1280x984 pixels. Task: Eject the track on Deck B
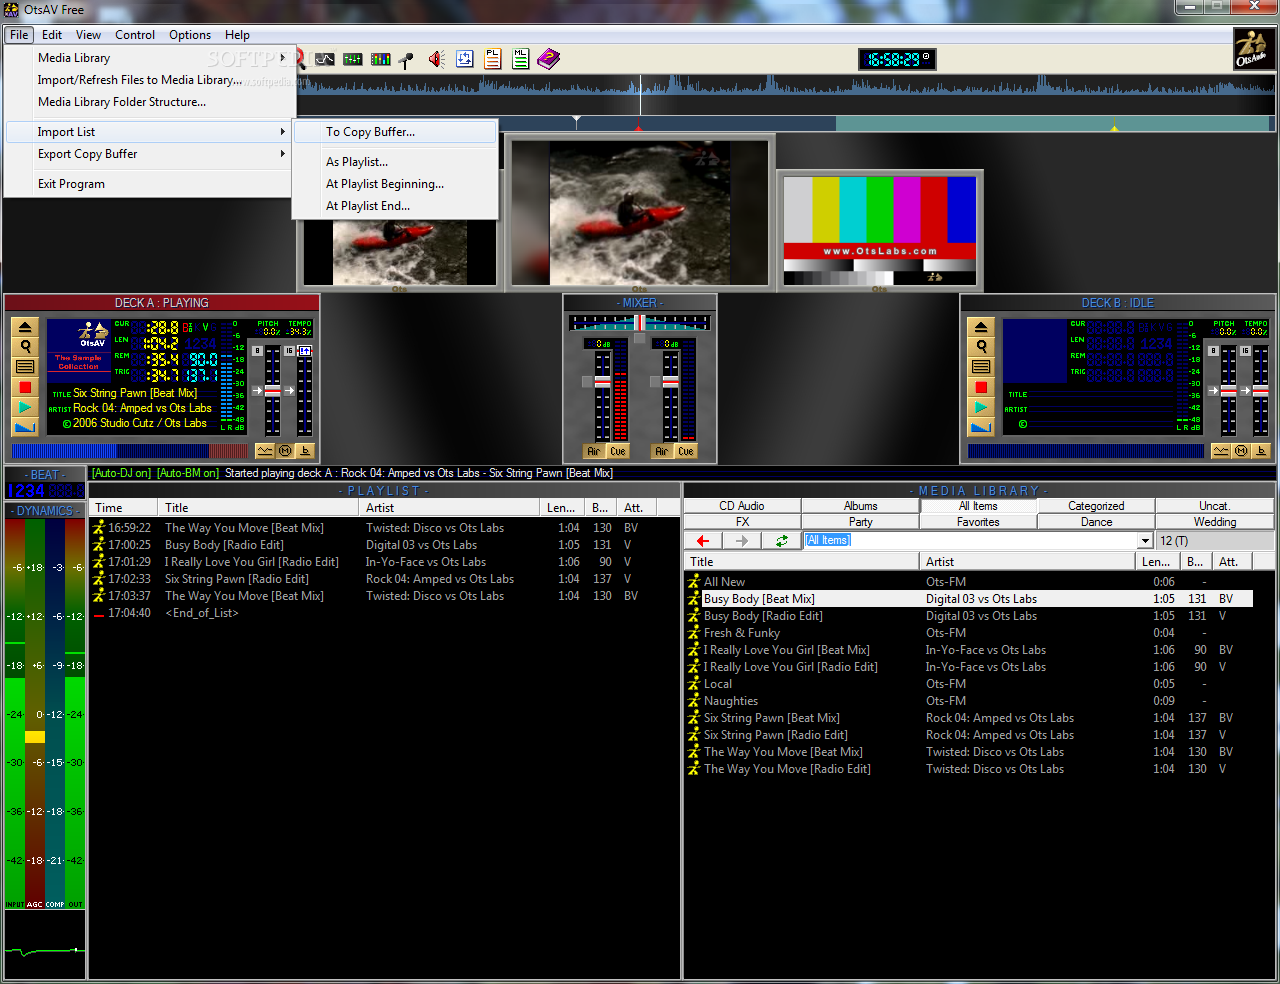click(981, 327)
